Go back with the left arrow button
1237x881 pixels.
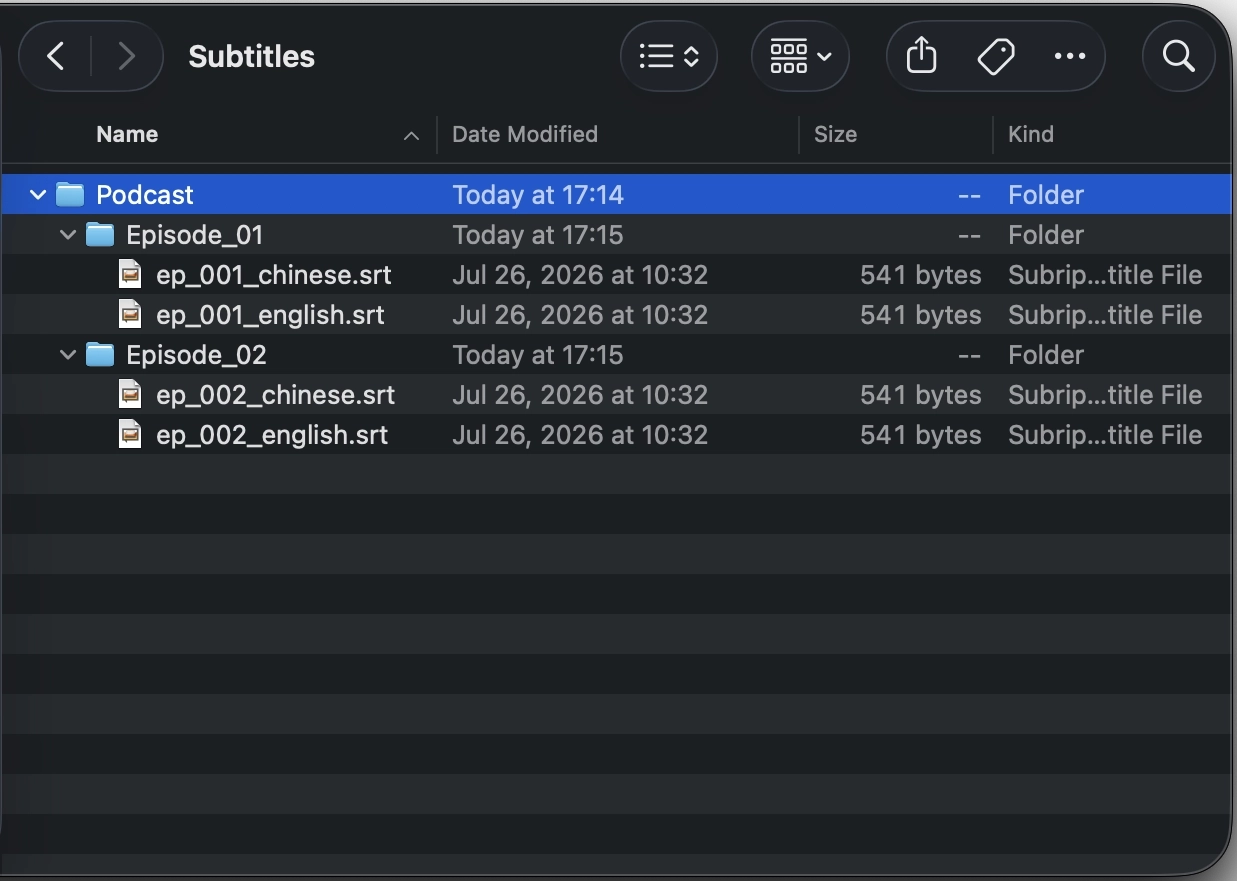(56, 57)
